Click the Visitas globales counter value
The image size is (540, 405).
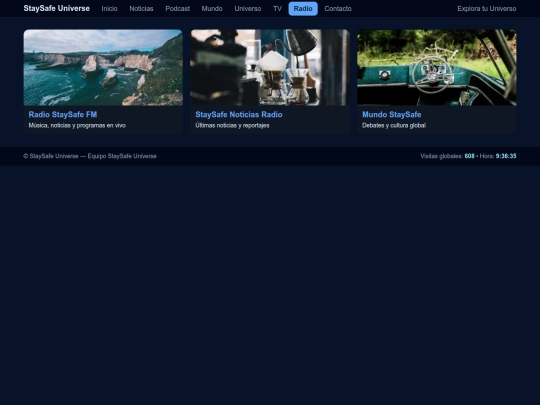click(469, 156)
